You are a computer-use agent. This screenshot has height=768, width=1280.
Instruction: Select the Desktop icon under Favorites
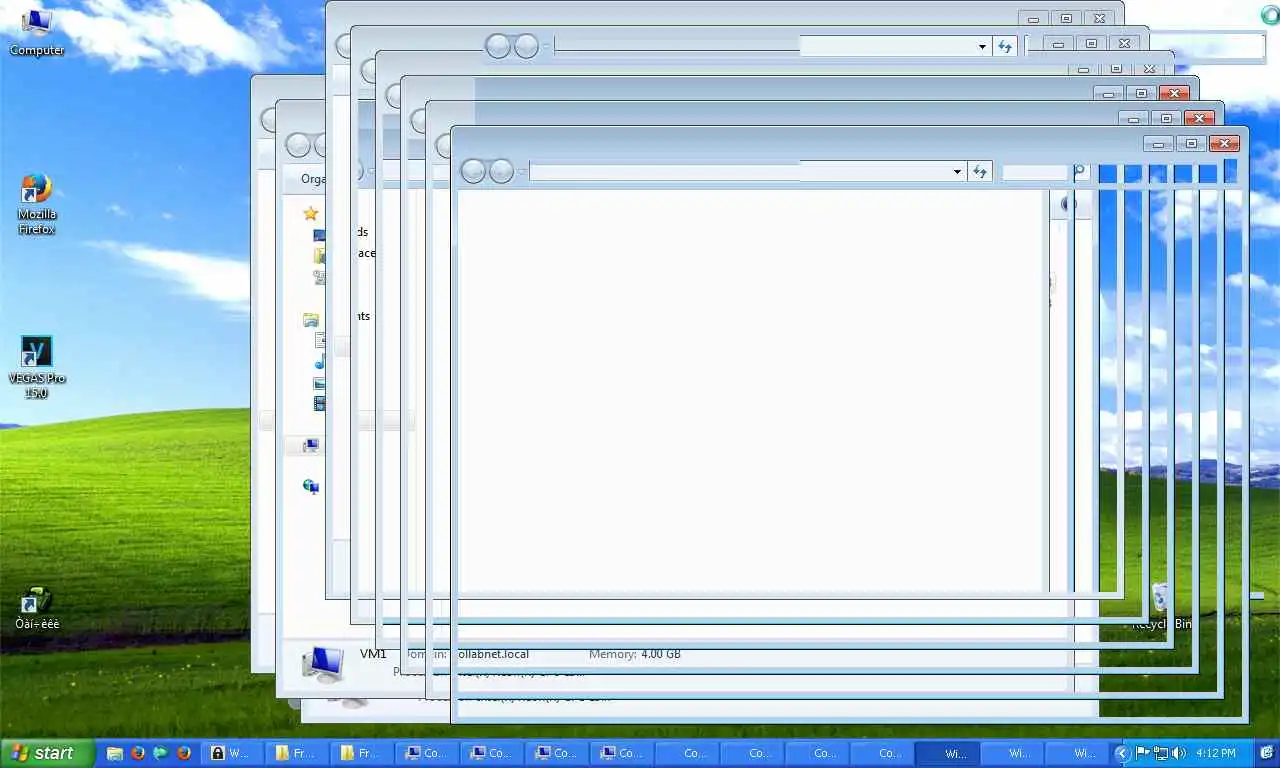tap(319, 236)
